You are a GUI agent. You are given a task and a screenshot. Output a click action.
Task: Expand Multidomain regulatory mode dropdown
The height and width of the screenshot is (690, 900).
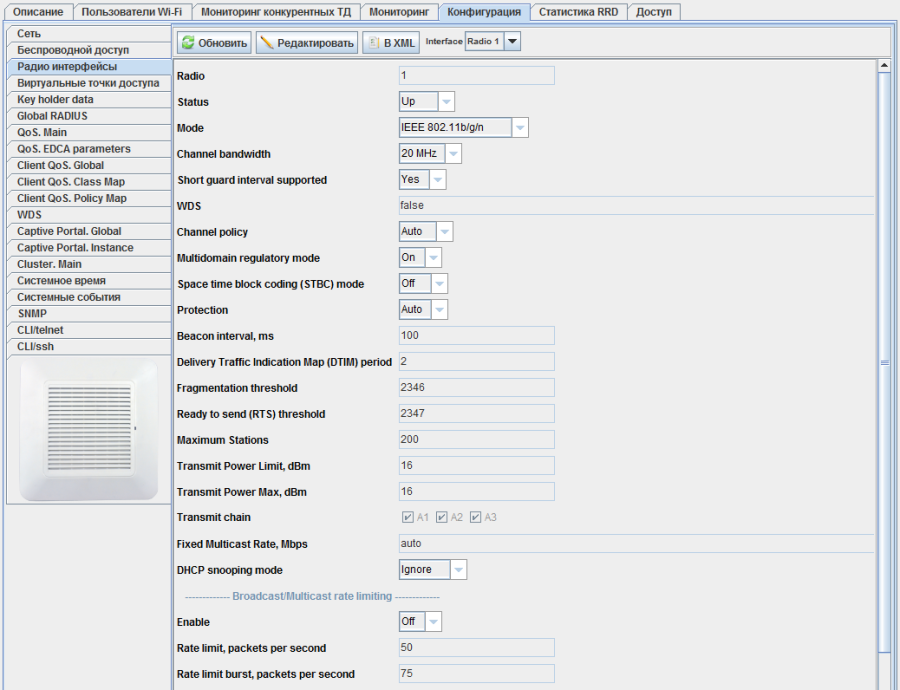420,258
